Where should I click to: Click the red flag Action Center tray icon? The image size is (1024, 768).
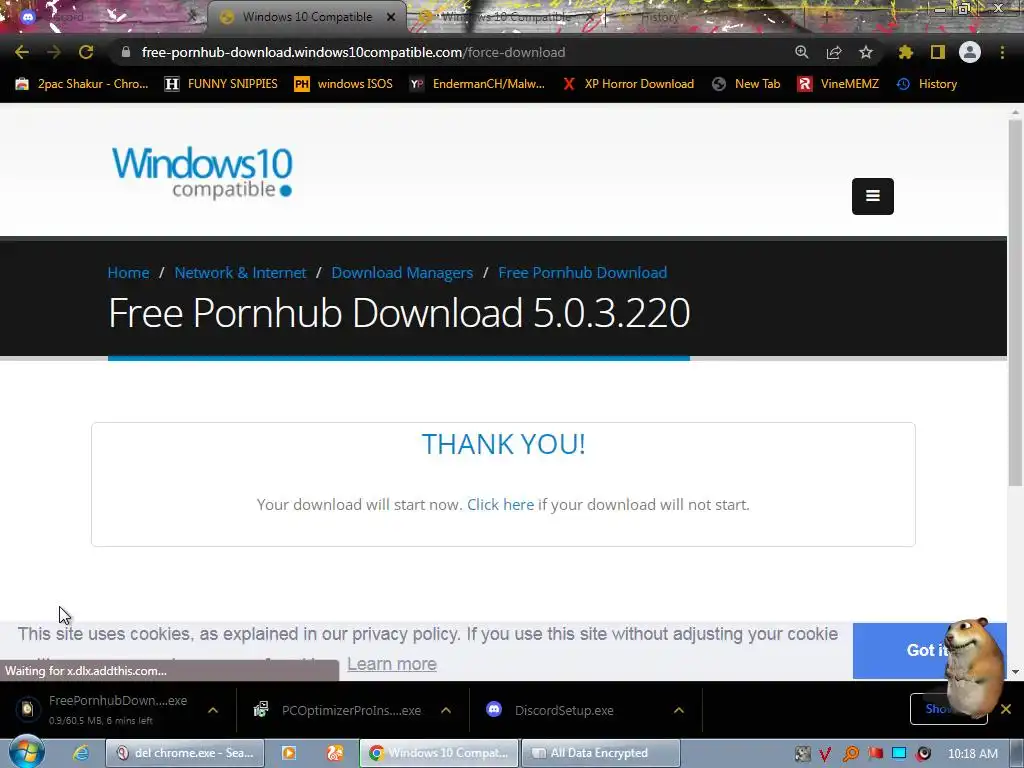(x=875, y=754)
